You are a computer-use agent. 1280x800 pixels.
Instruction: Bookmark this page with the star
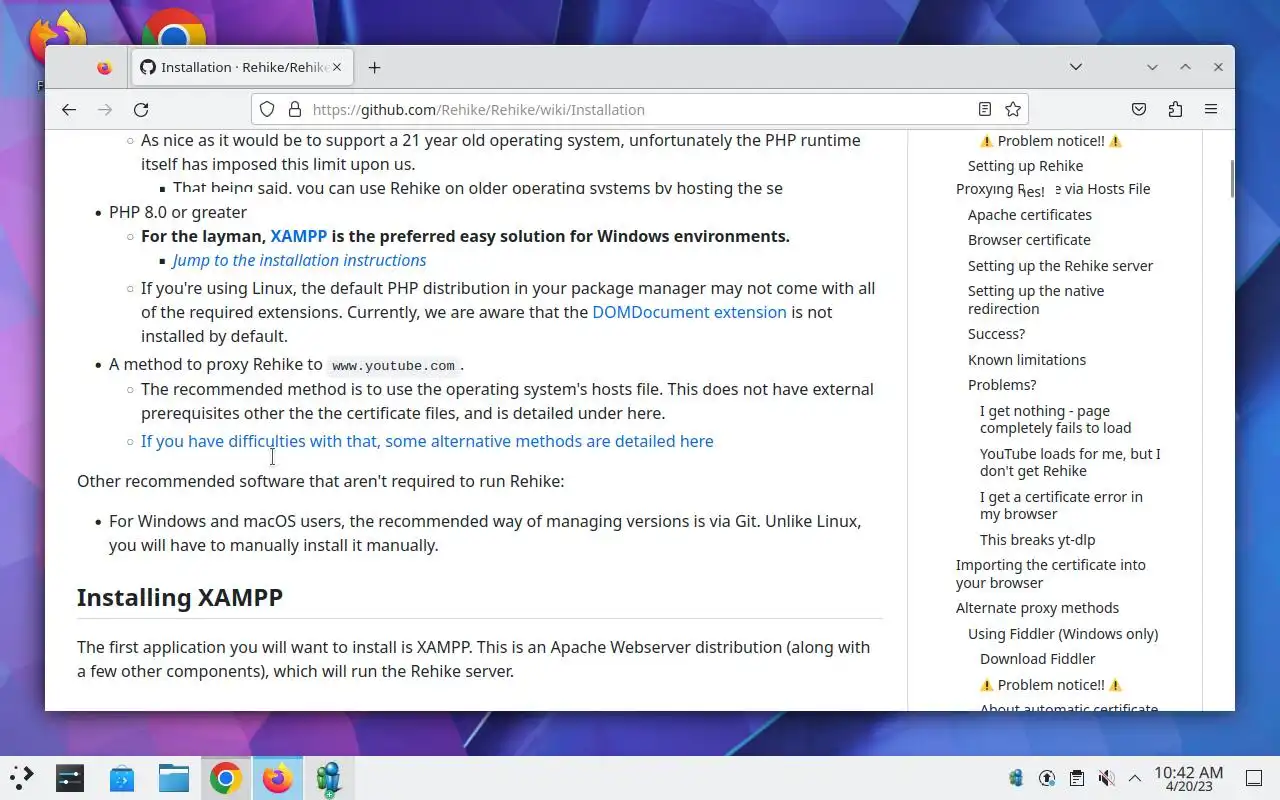coord(1013,110)
